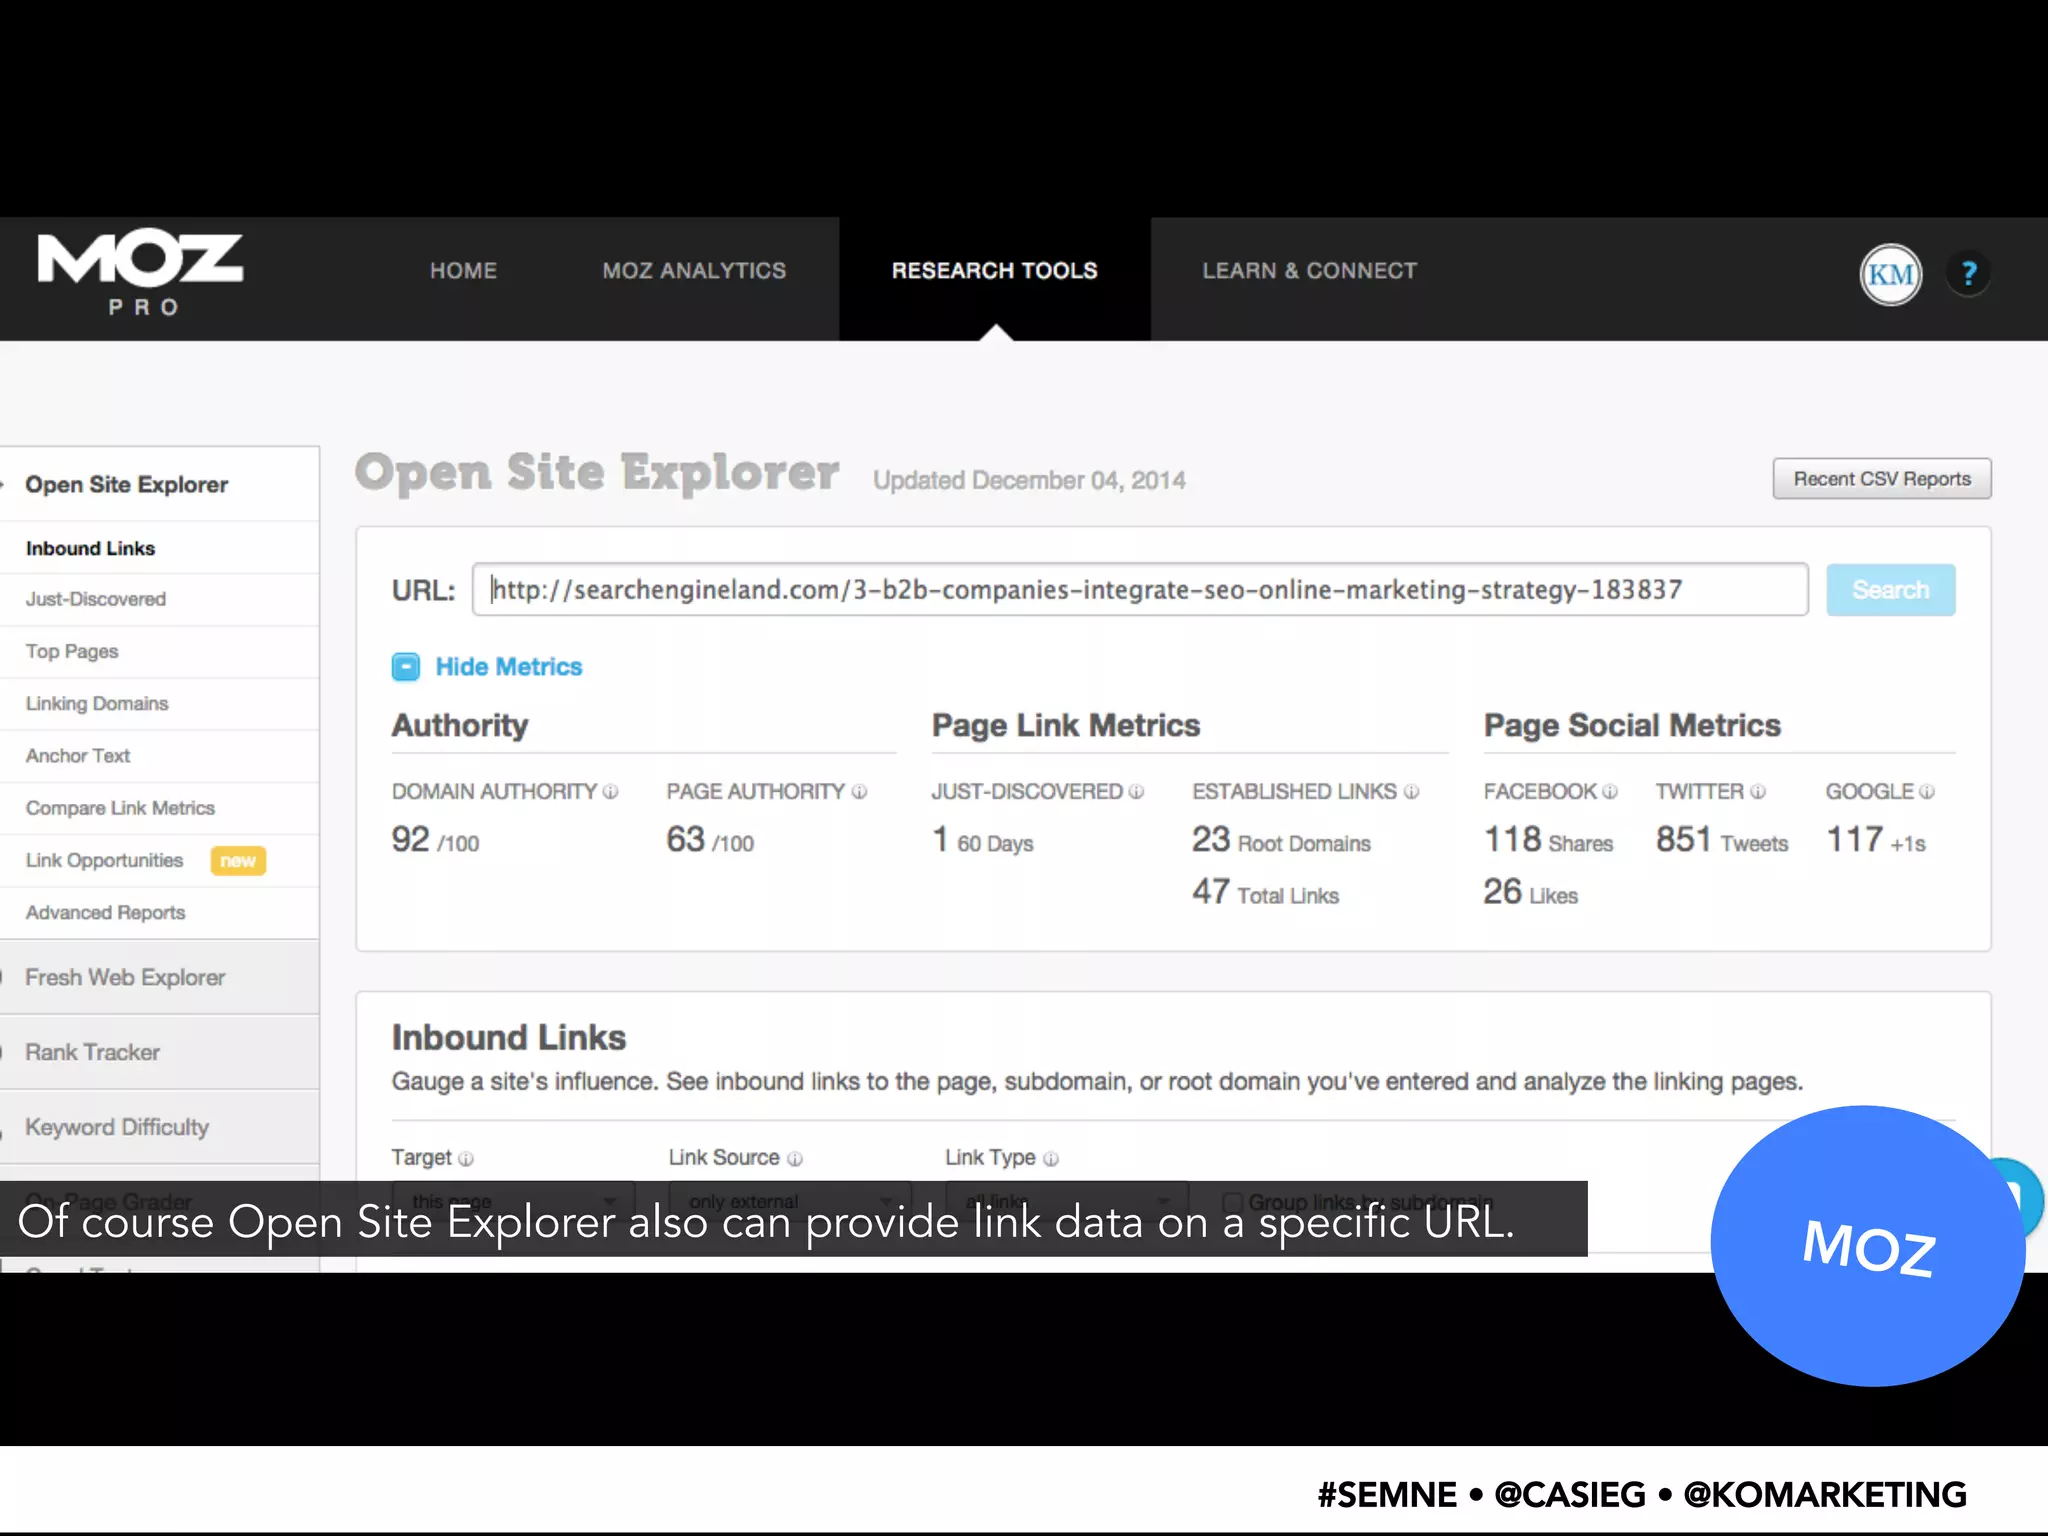Select Inbound Links in sidebar
Screen dimensions: 2048x1536
pyautogui.click(x=90, y=549)
